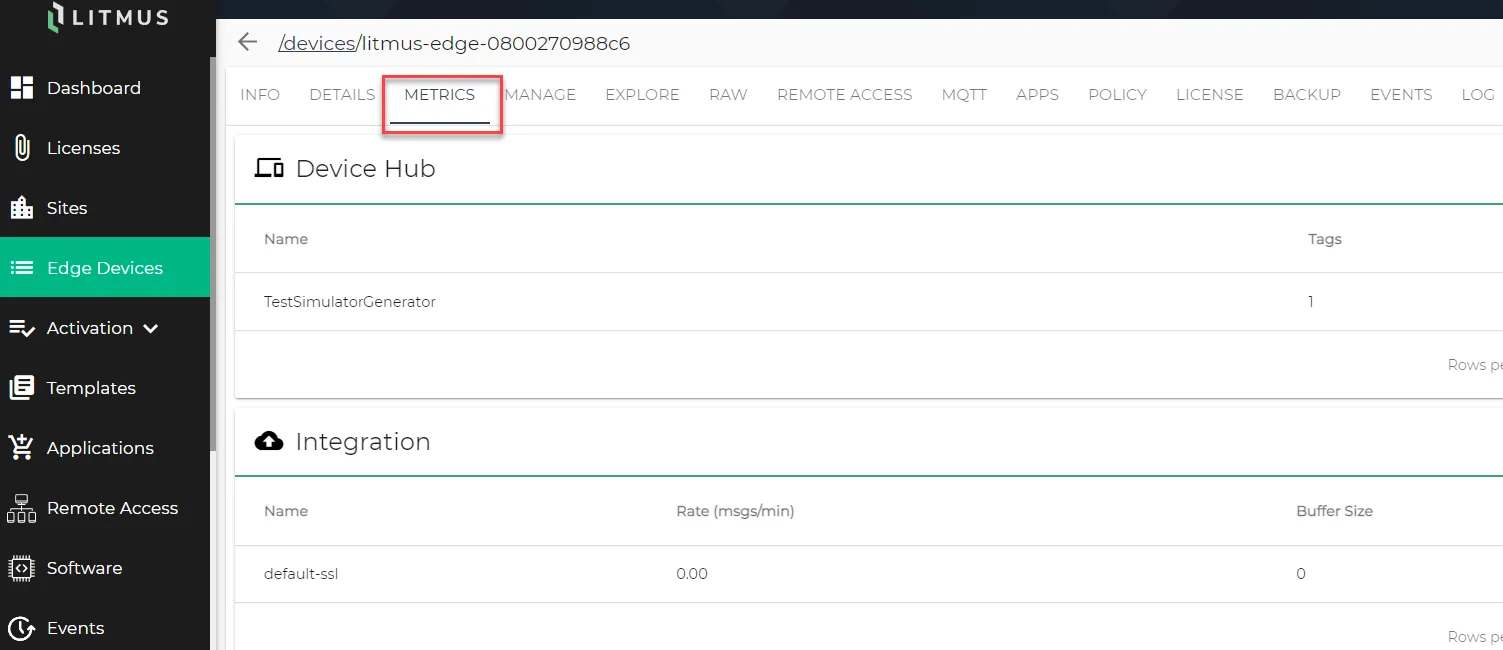Click the Integration section heading
This screenshot has width=1503, height=650.
pyautogui.click(x=363, y=442)
